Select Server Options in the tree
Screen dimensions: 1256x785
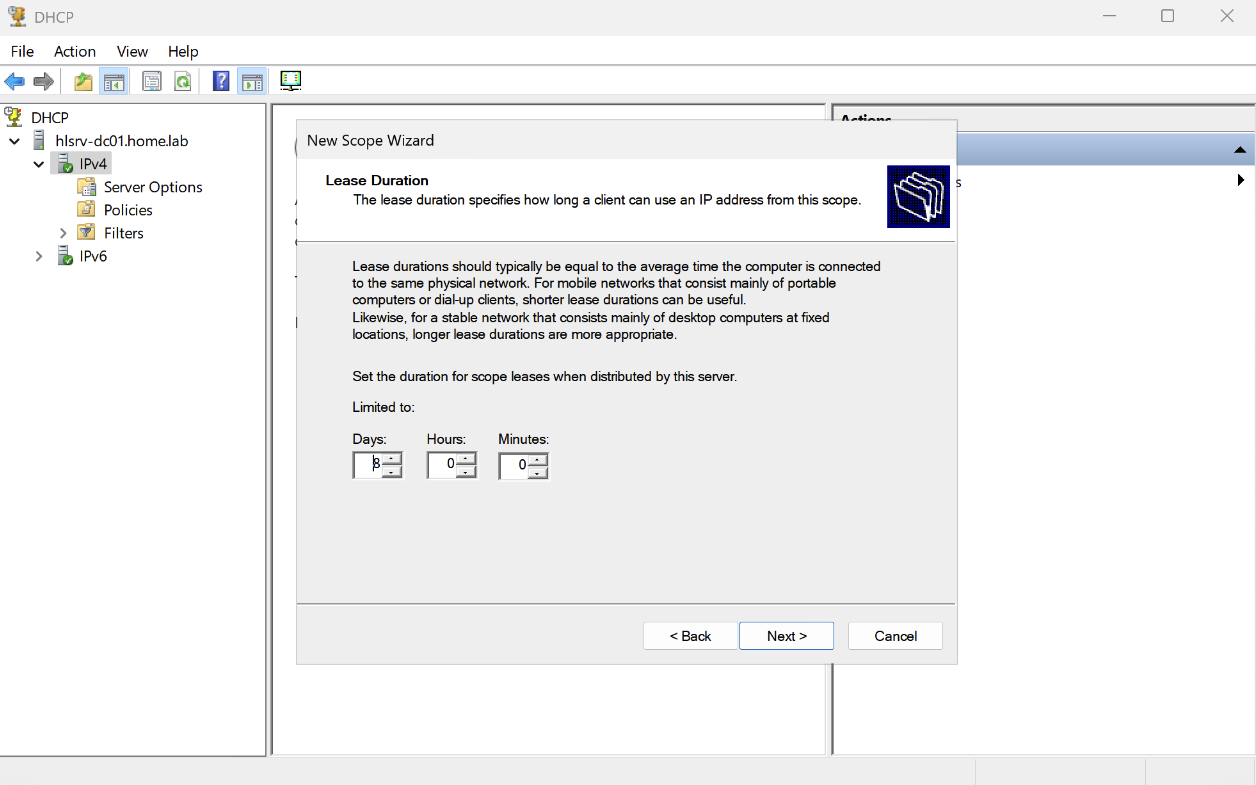pos(152,187)
